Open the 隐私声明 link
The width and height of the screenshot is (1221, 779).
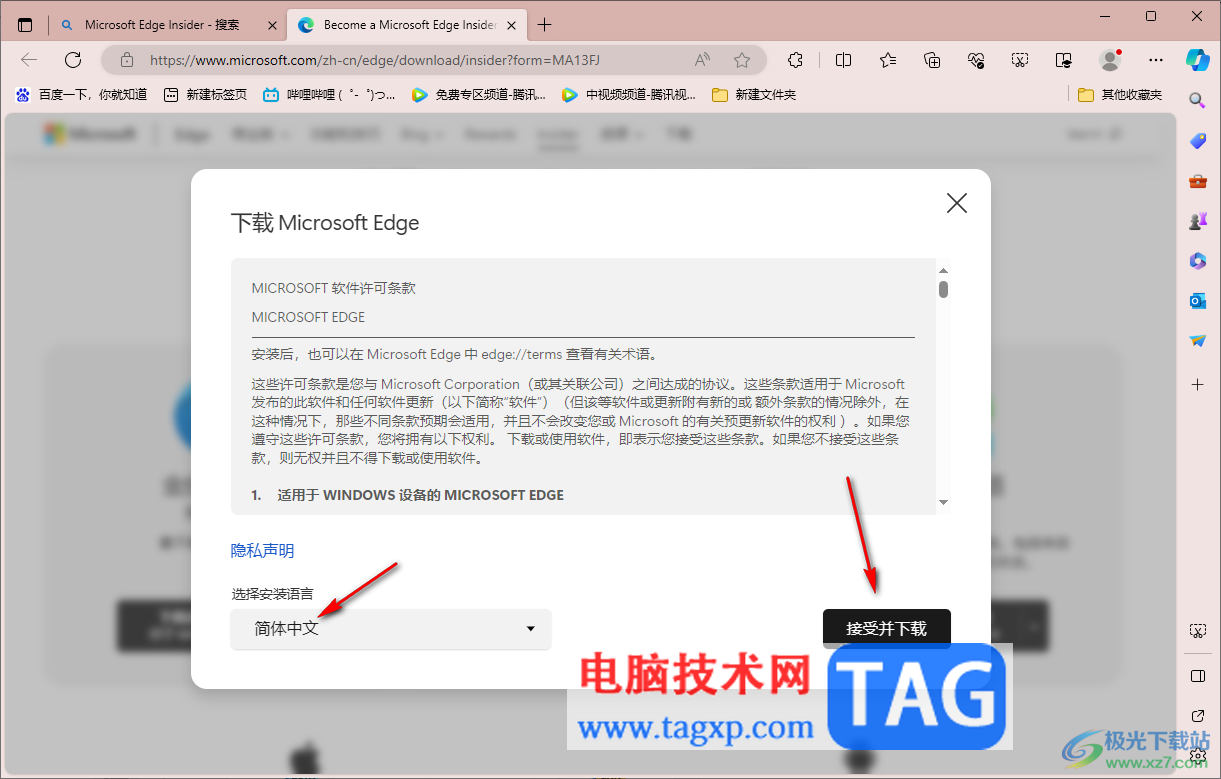point(263,551)
